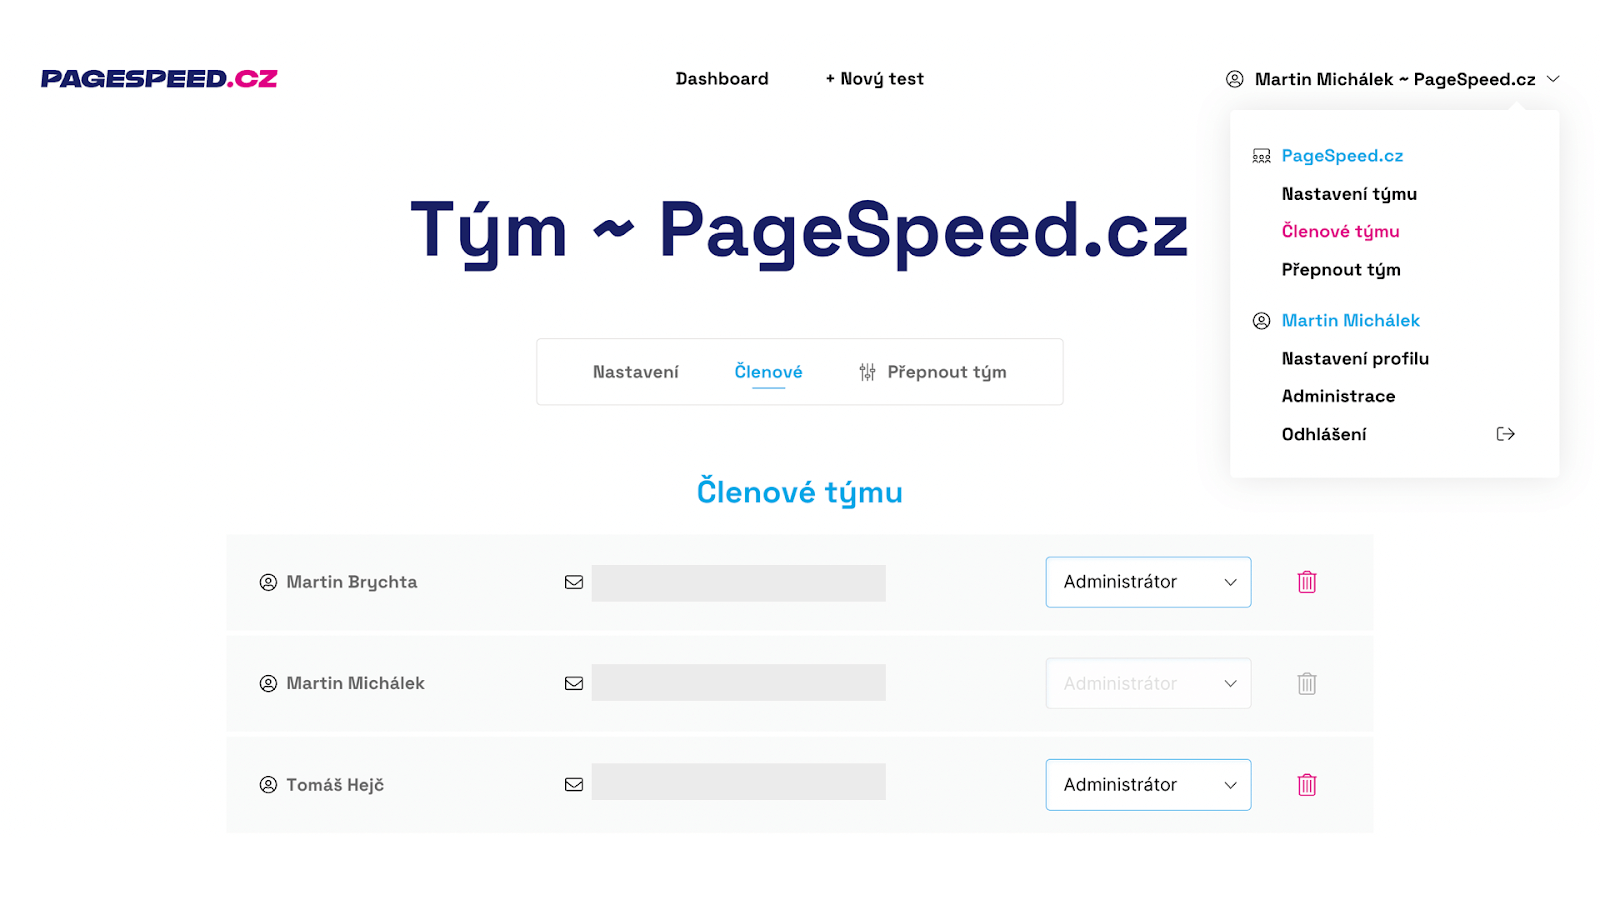Start a new test with Nový test

(874, 79)
